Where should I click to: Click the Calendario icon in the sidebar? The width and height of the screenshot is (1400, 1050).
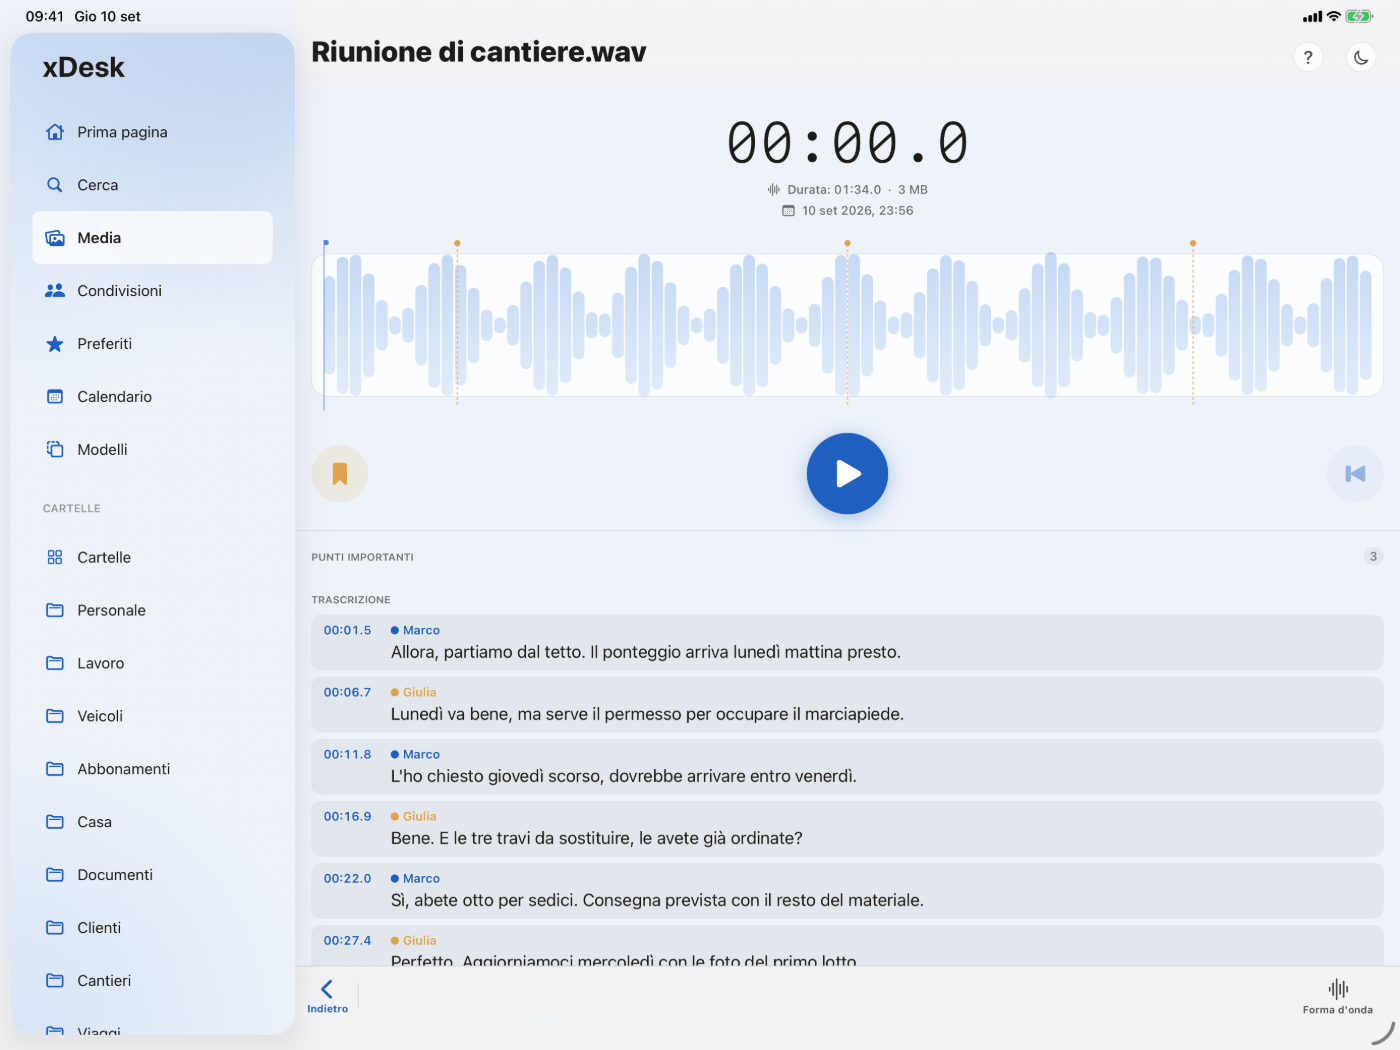click(x=55, y=397)
